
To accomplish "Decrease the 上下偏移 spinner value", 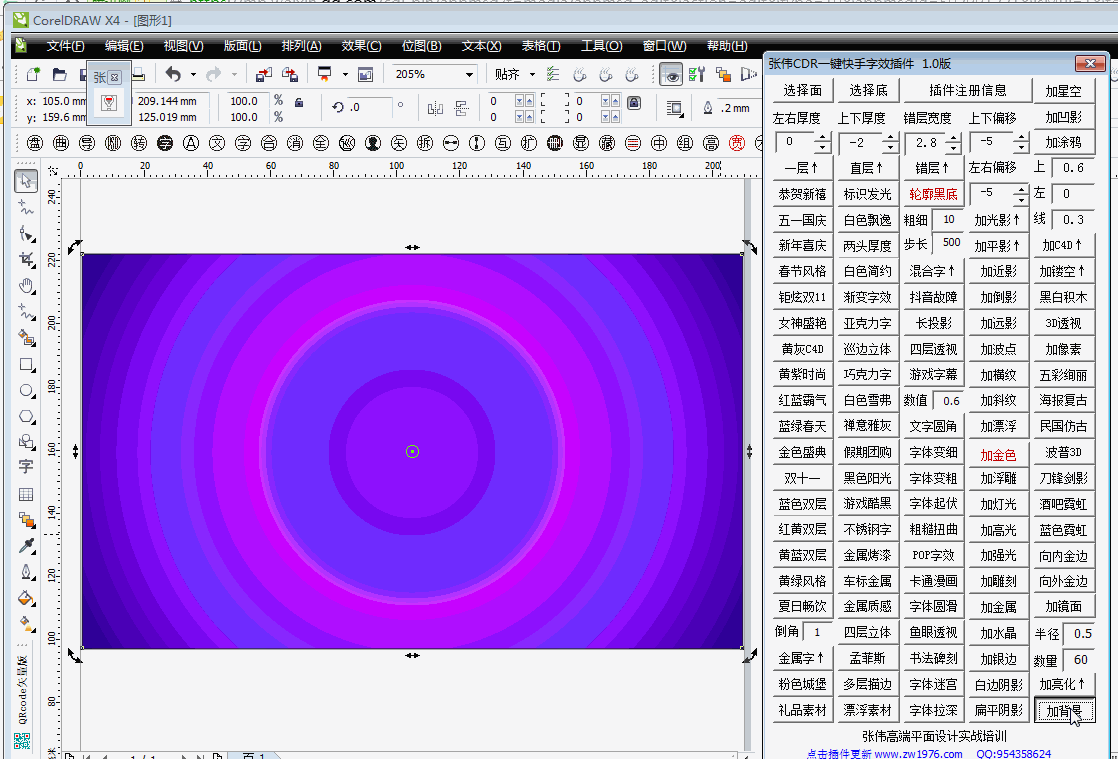I will (1020, 148).
